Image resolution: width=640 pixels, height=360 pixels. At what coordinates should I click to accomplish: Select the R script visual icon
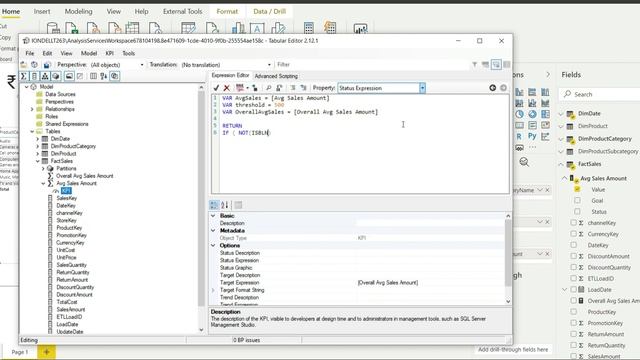(x=519, y=136)
